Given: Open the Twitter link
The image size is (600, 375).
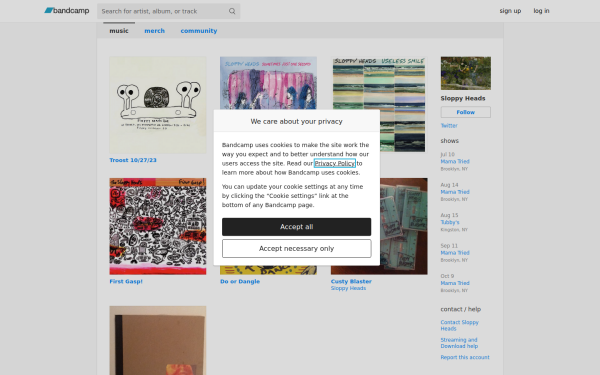Looking at the screenshot, I should (x=449, y=126).
